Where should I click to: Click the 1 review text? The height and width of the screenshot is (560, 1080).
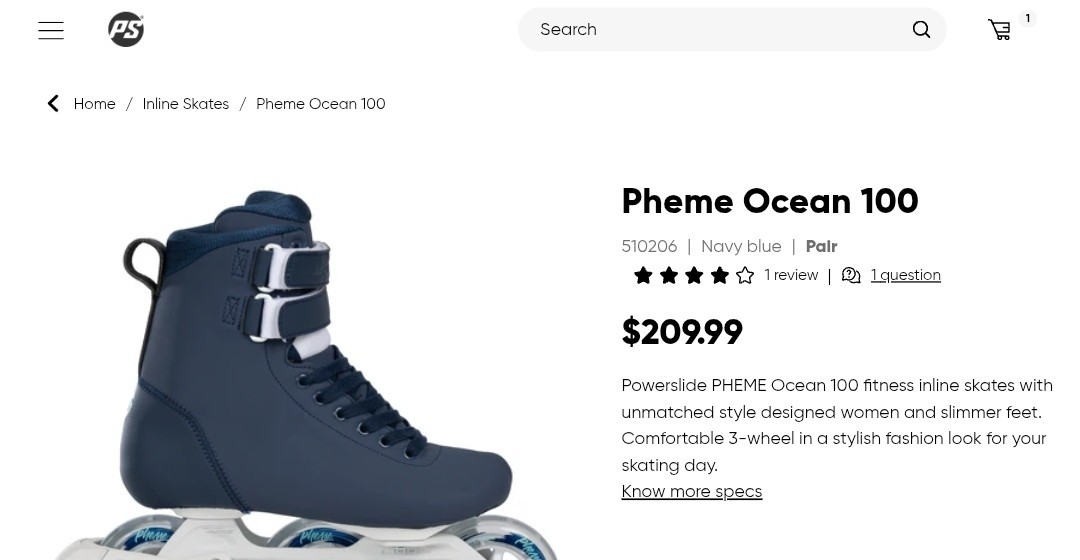pos(791,275)
